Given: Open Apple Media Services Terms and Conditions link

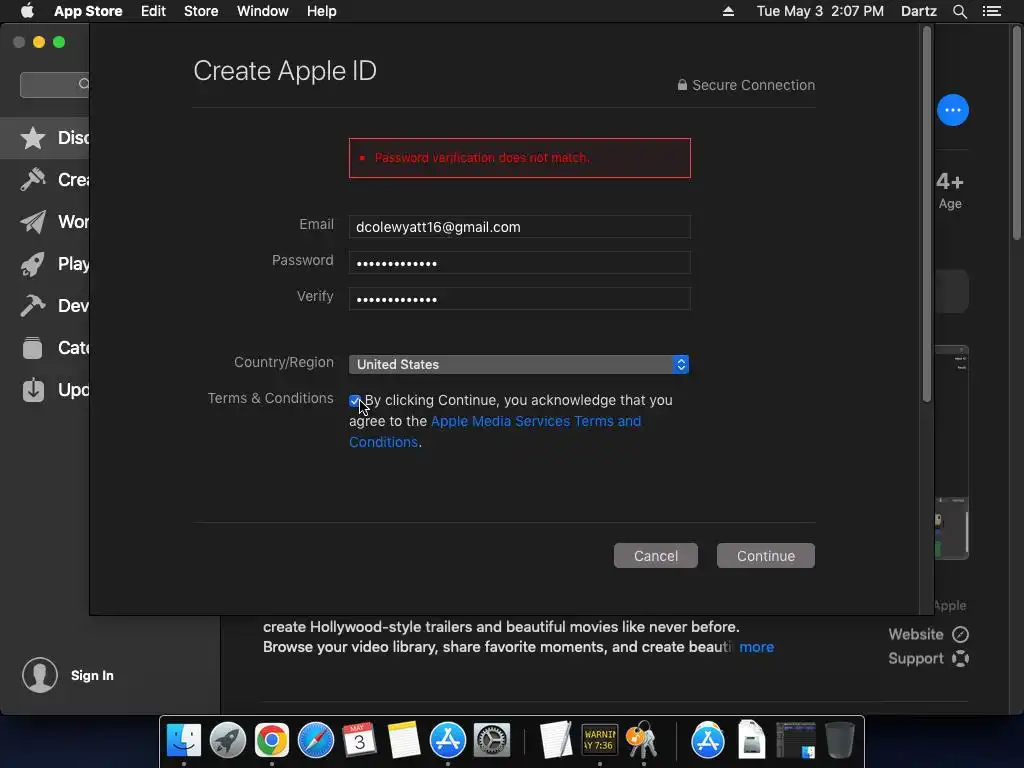Looking at the screenshot, I should coord(536,421).
